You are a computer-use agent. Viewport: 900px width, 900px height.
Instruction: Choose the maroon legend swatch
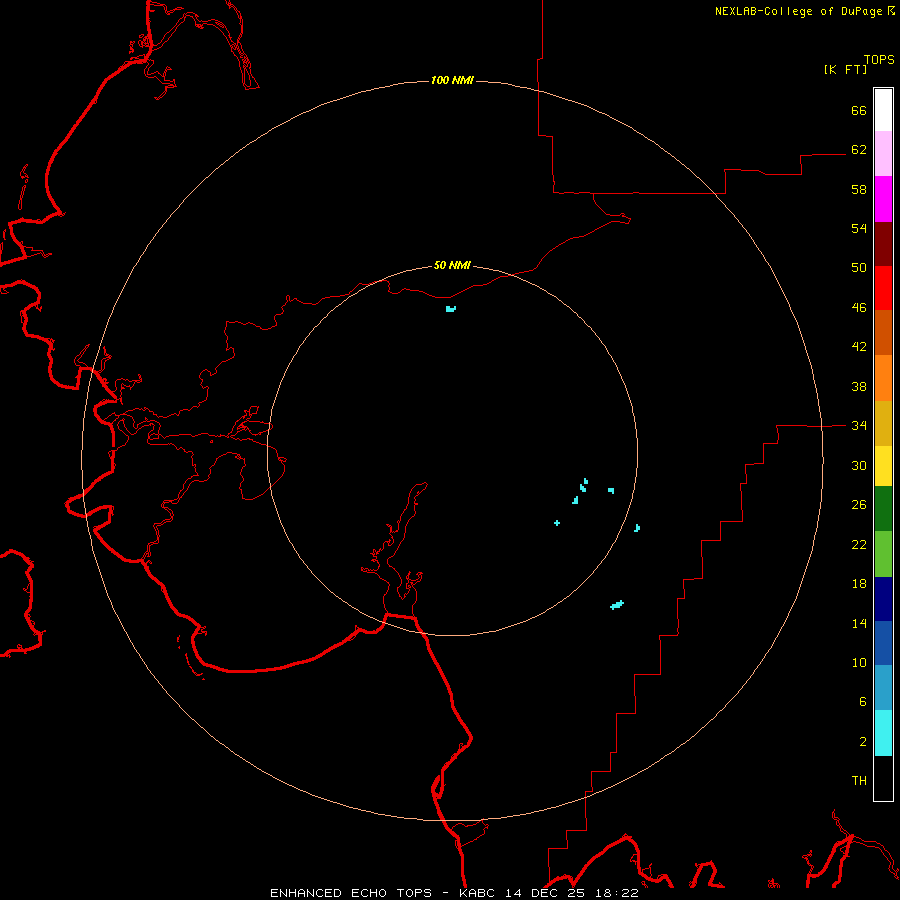click(x=883, y=244)
